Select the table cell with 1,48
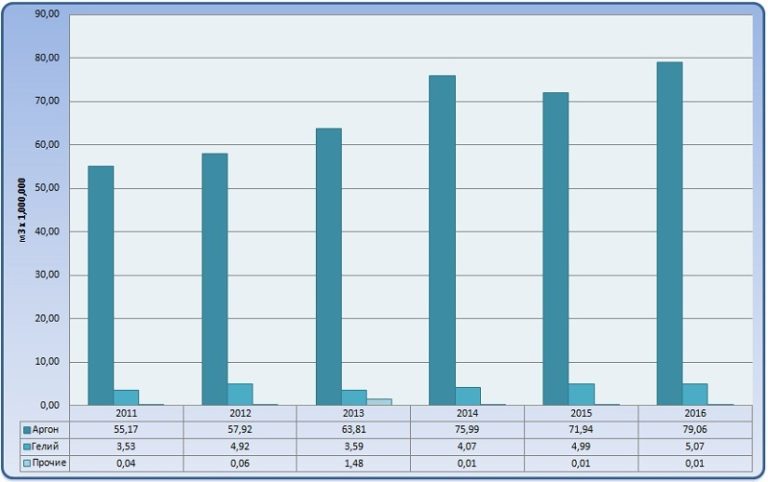This screenshot has width=768, height=482. [x=354, y=463]
